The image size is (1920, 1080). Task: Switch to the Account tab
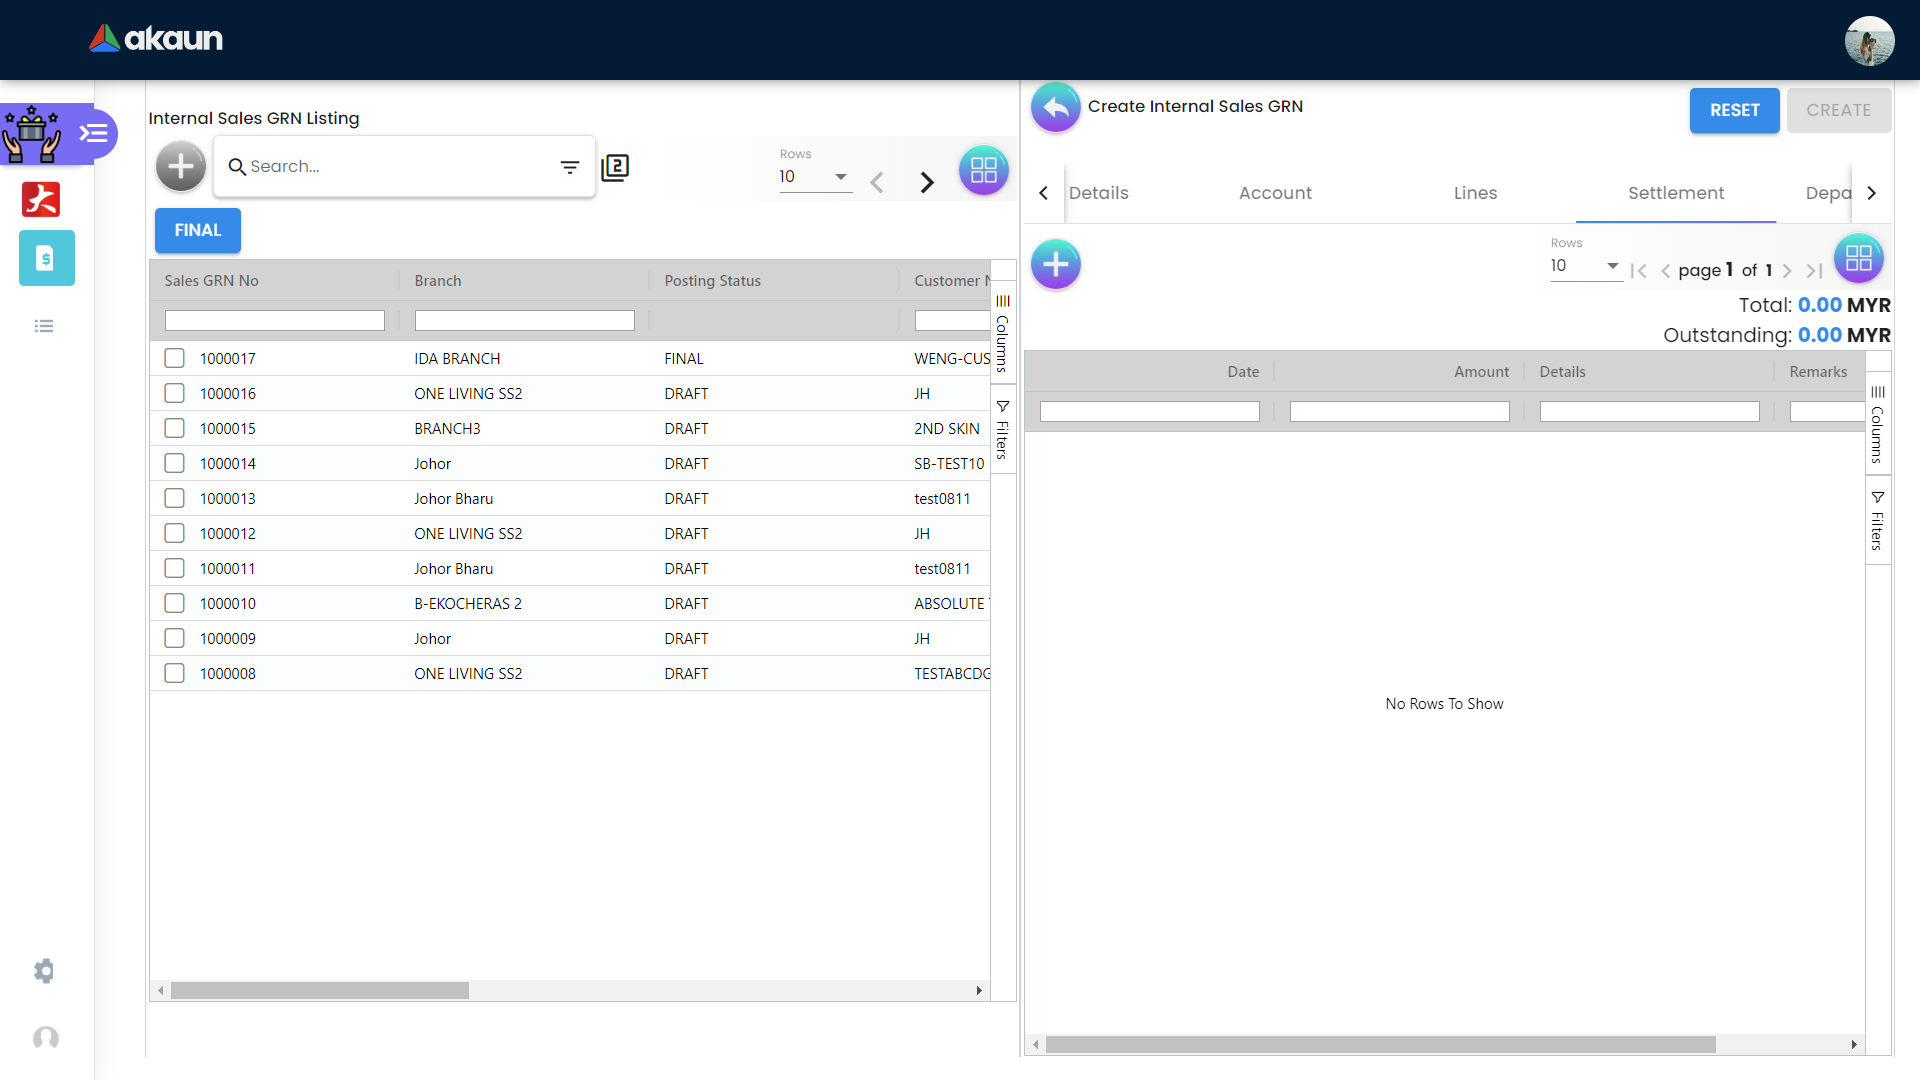click(1275, 193)
